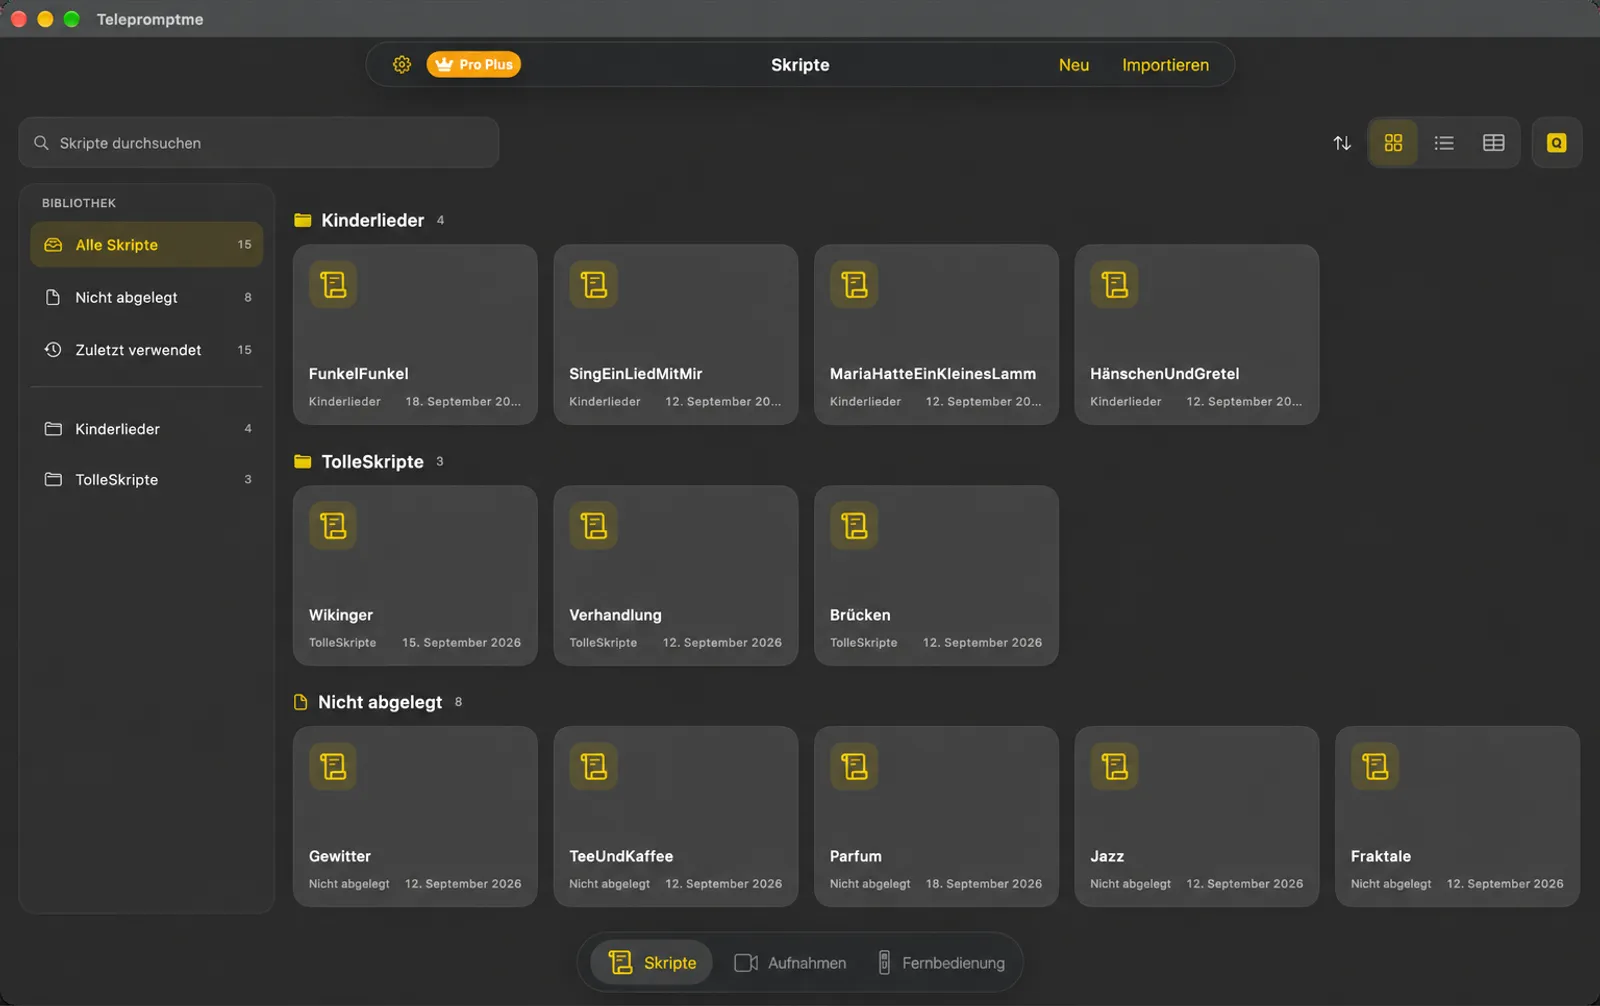The image size is (1600, 1006).
Task: Switch to grid view layout
Action: 1393,143
